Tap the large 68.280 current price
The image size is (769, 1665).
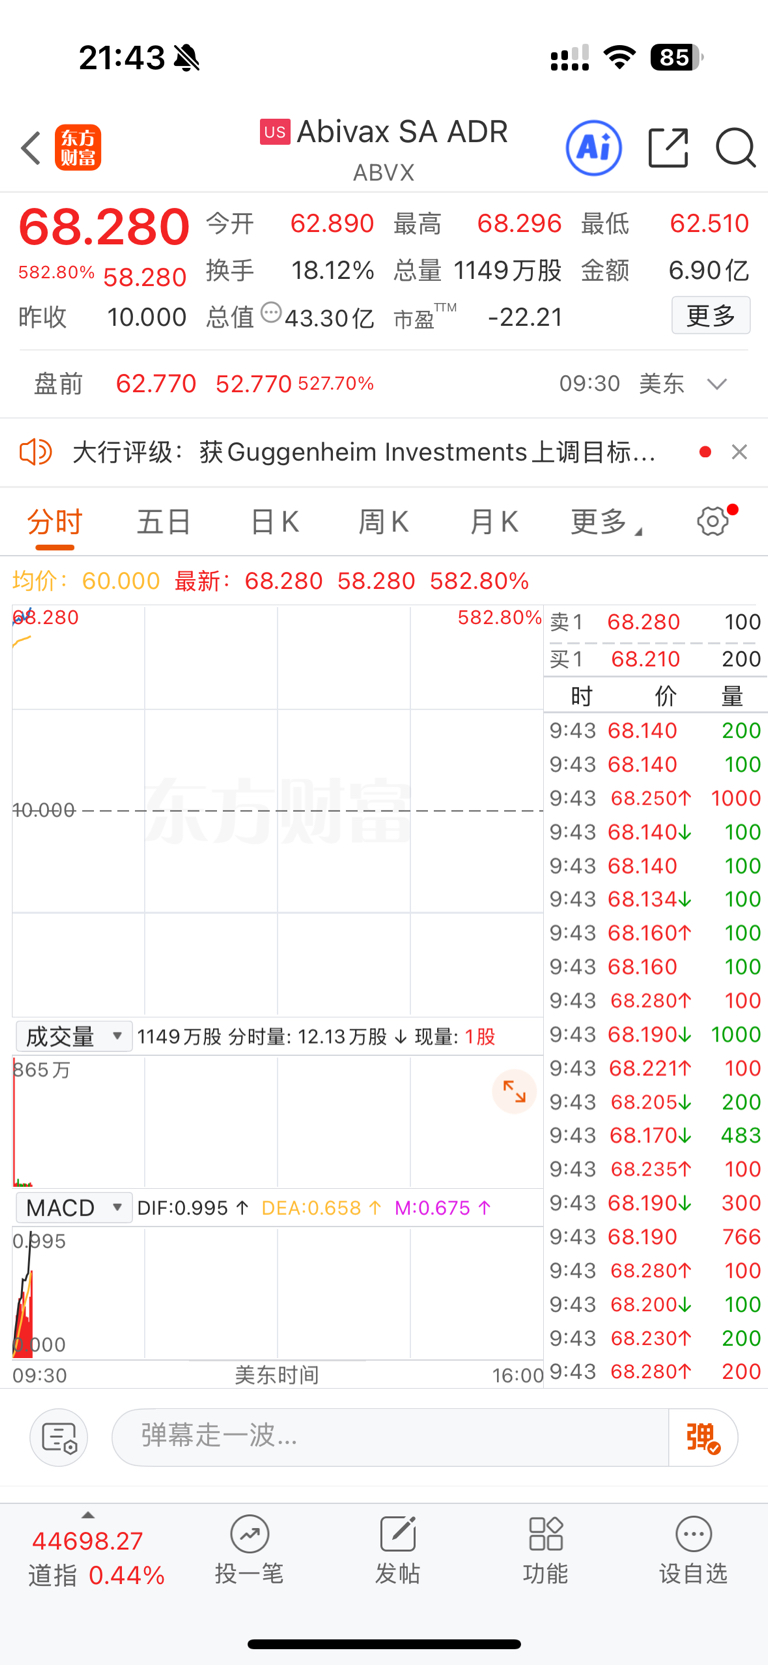click(x=104, y=226)
